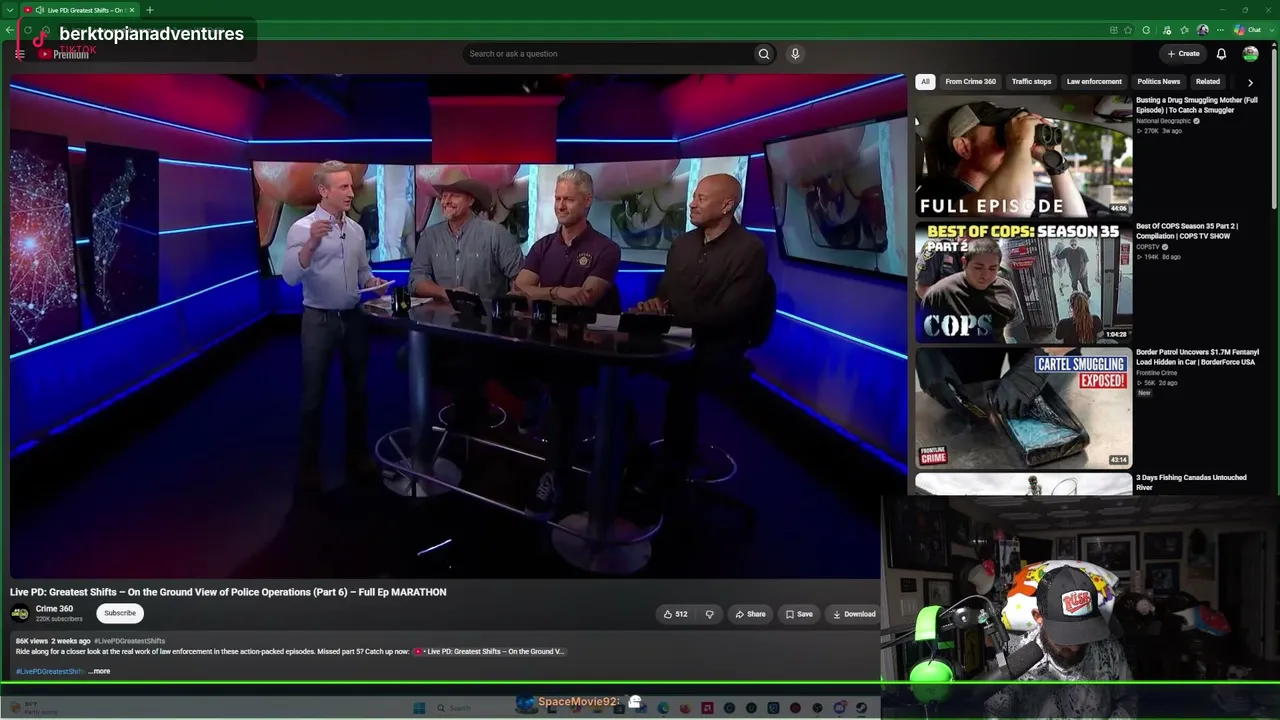Select the Related chip

click(1208, 82)
